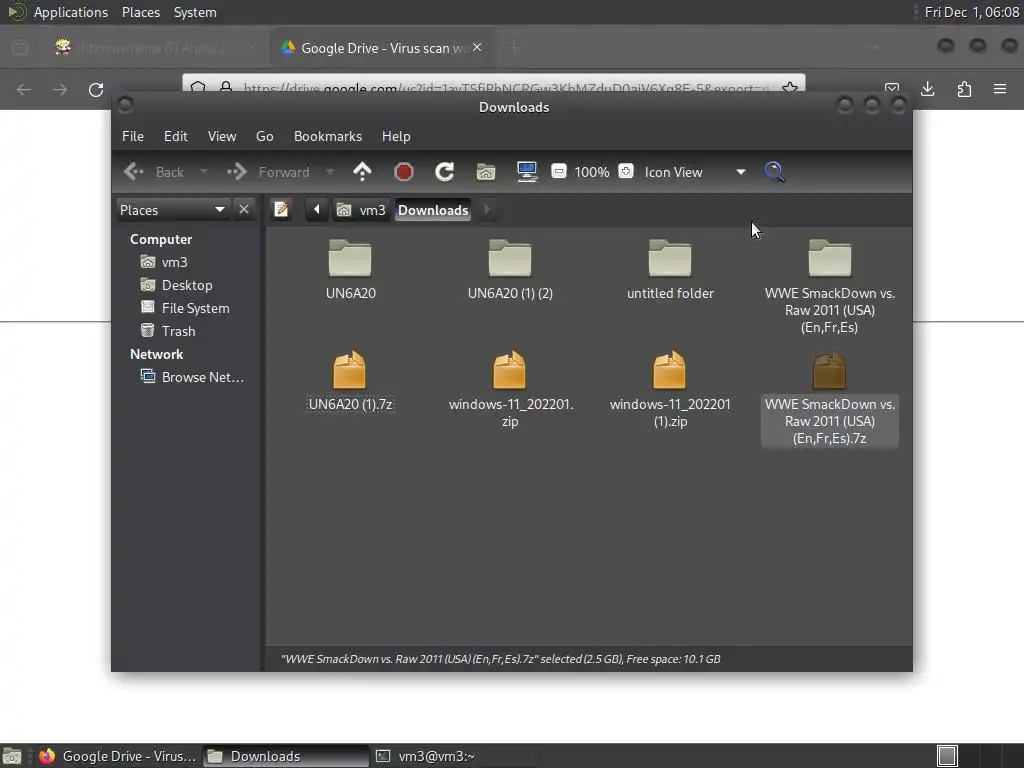Zoom in with the plus icon

tap(626, 171)
